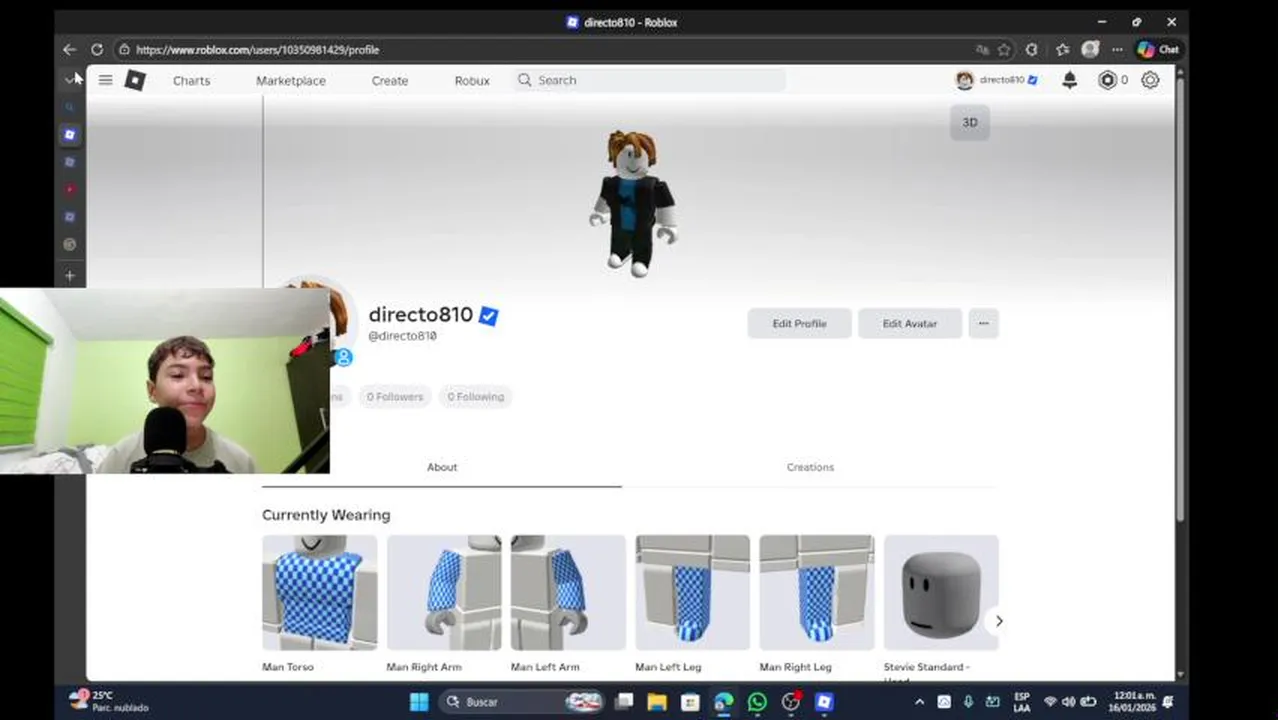Viewport: 1278px width, 720px height.
Task: Open WhatsApp from the taskbar
Action: (757, 702)
